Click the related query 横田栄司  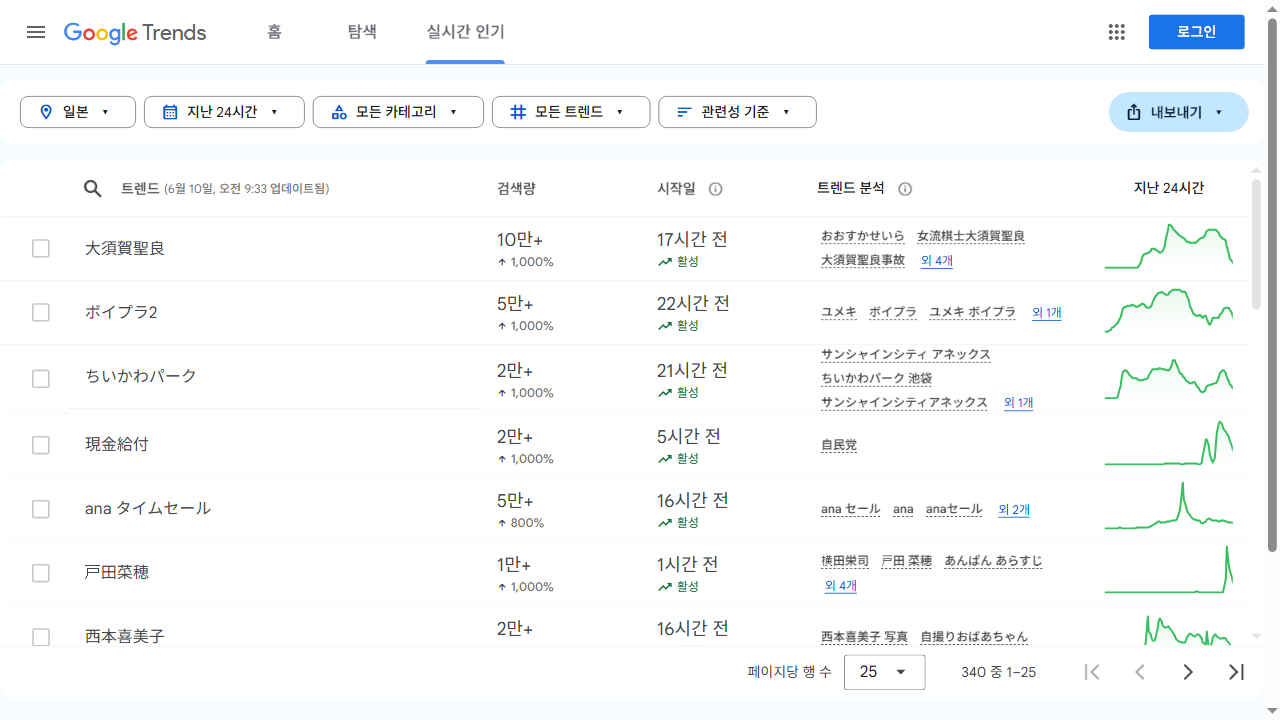(x=845, y=561)
